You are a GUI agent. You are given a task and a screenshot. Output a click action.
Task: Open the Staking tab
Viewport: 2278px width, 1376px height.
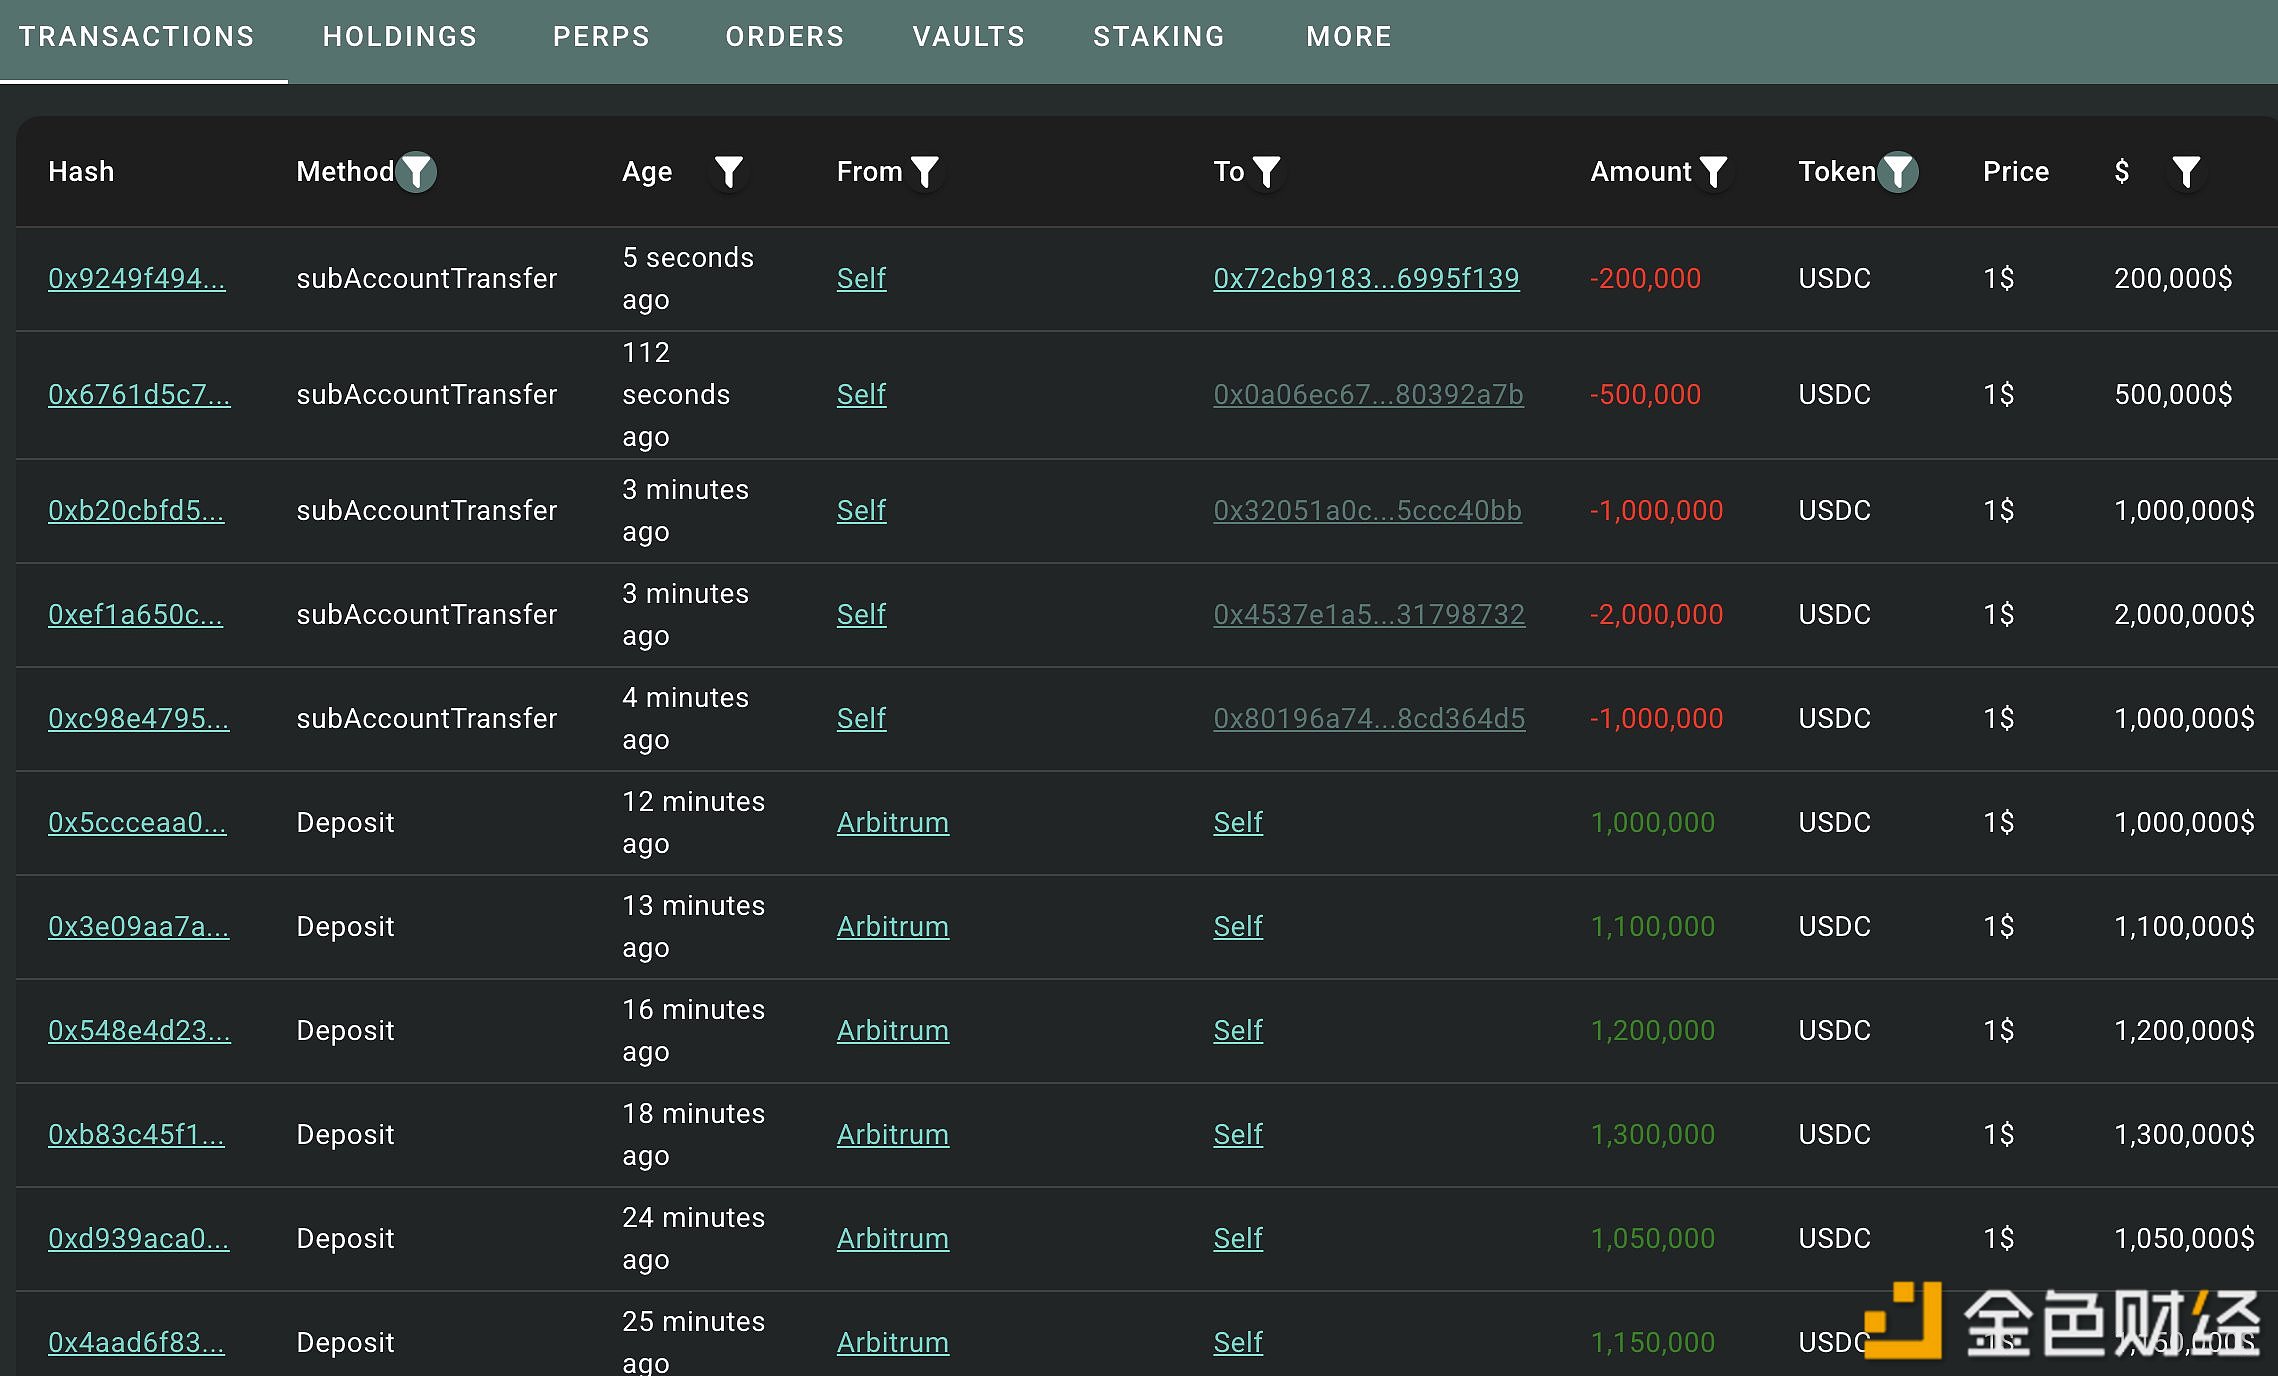click(x=1159, y=37)
